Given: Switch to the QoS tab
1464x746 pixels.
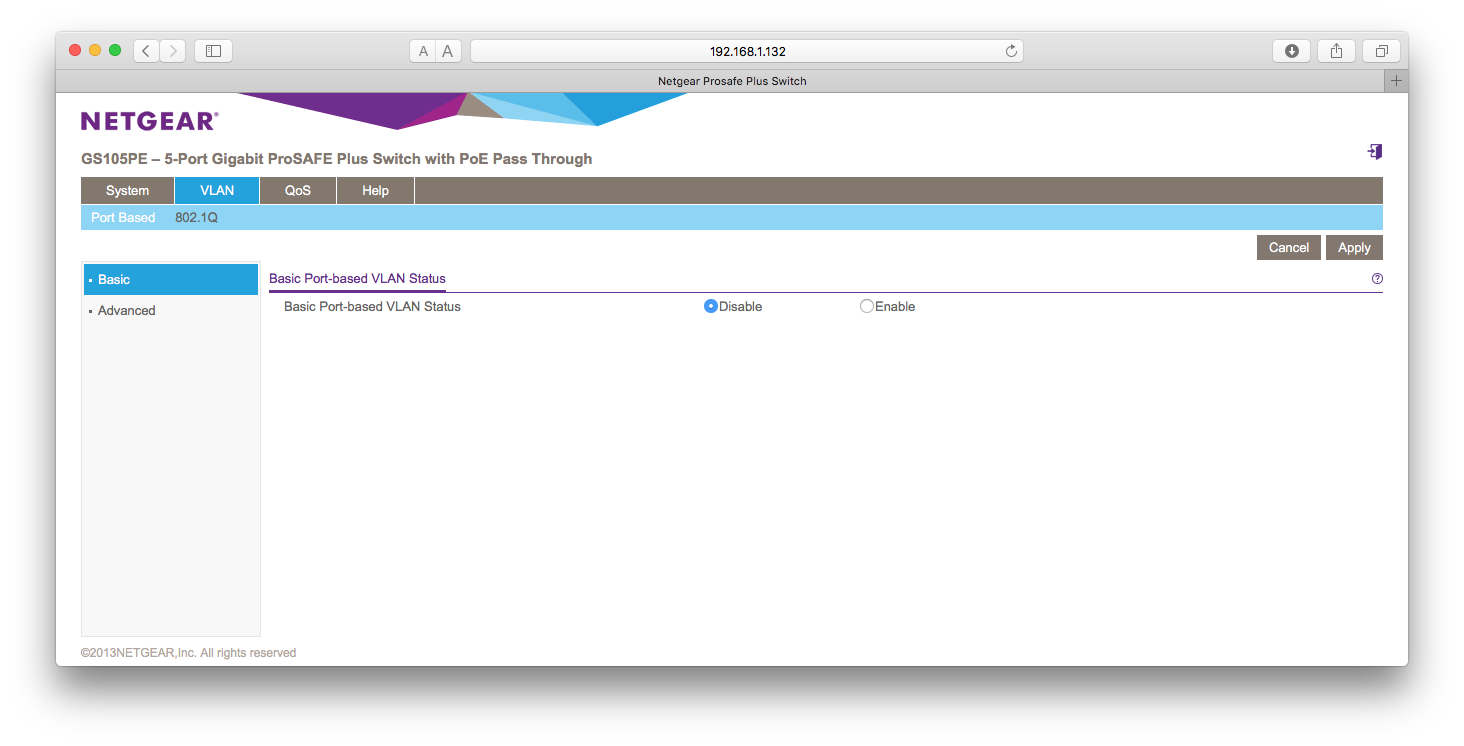Looking at the screenshot, I should pyautogui.click(x=297, y=191).
